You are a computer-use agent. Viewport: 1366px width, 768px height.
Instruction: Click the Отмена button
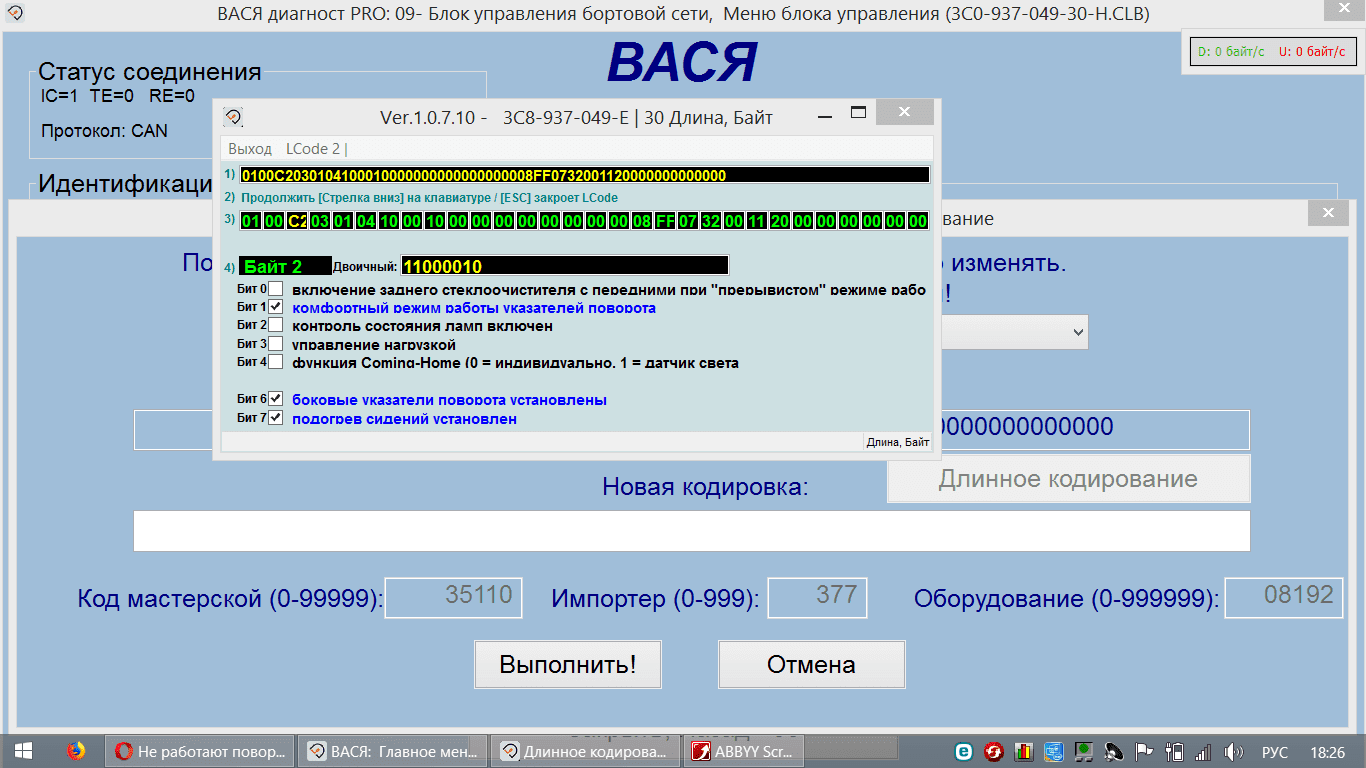pyautogui.click(x=811, y=664)
